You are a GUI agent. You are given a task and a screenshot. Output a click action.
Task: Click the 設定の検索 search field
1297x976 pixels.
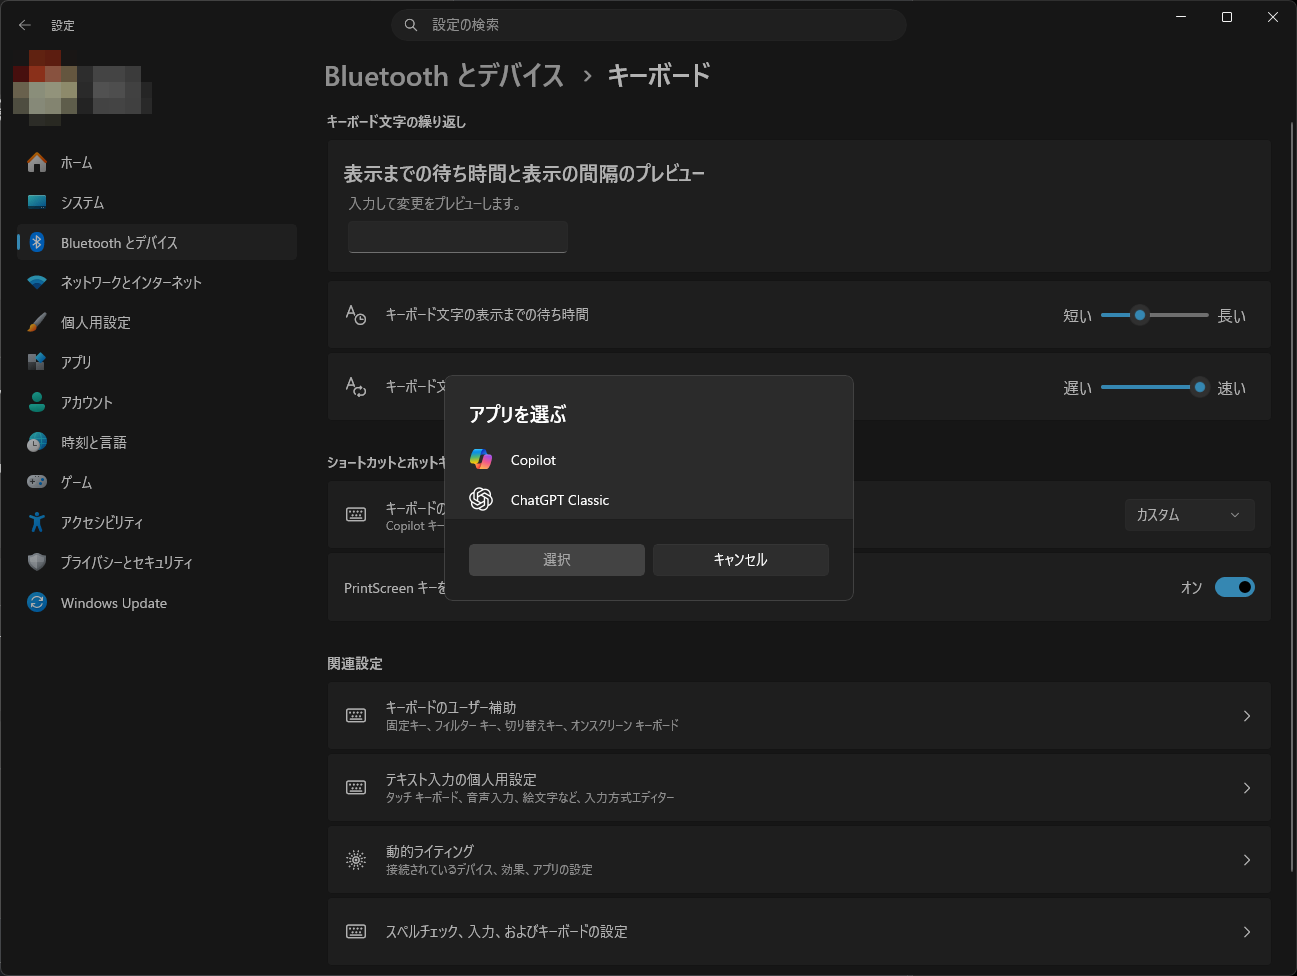(649, 25)
